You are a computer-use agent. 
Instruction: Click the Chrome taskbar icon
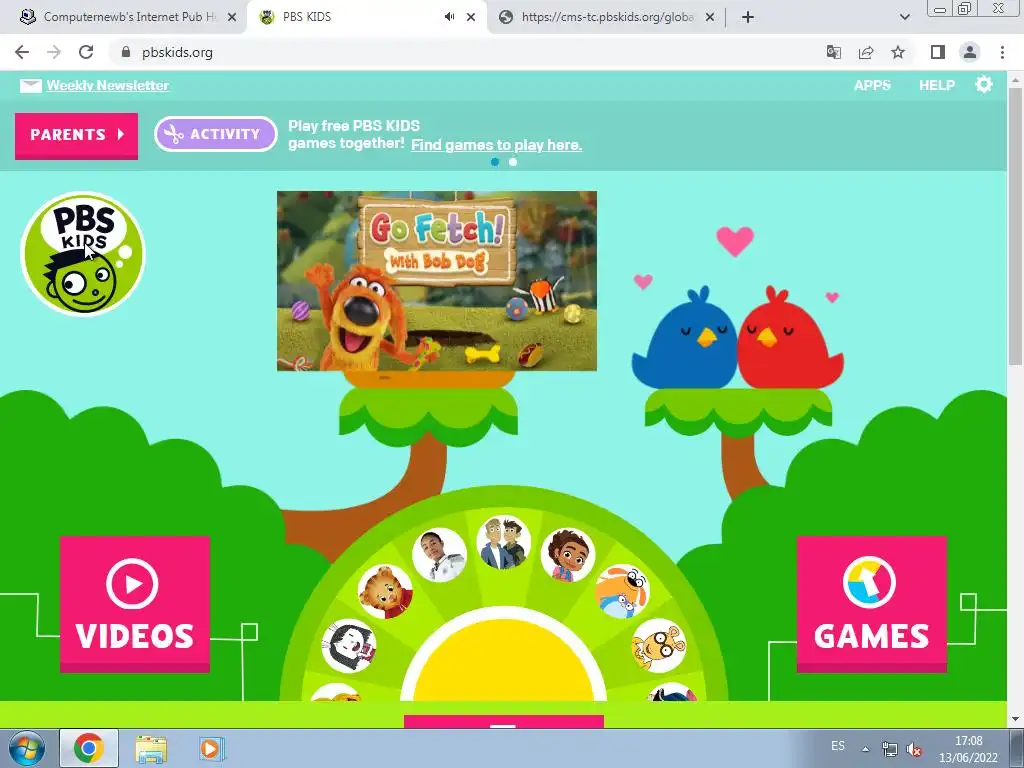pos(89,748)
